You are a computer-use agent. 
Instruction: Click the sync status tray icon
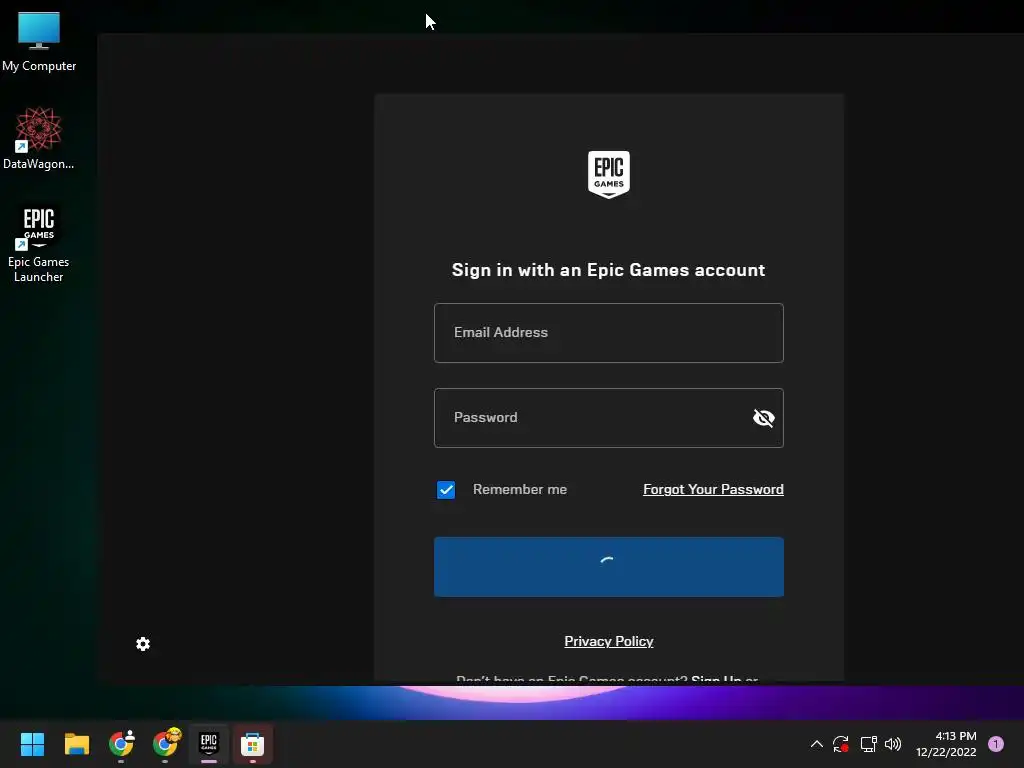pyautogui.click(x=840, y=744)
